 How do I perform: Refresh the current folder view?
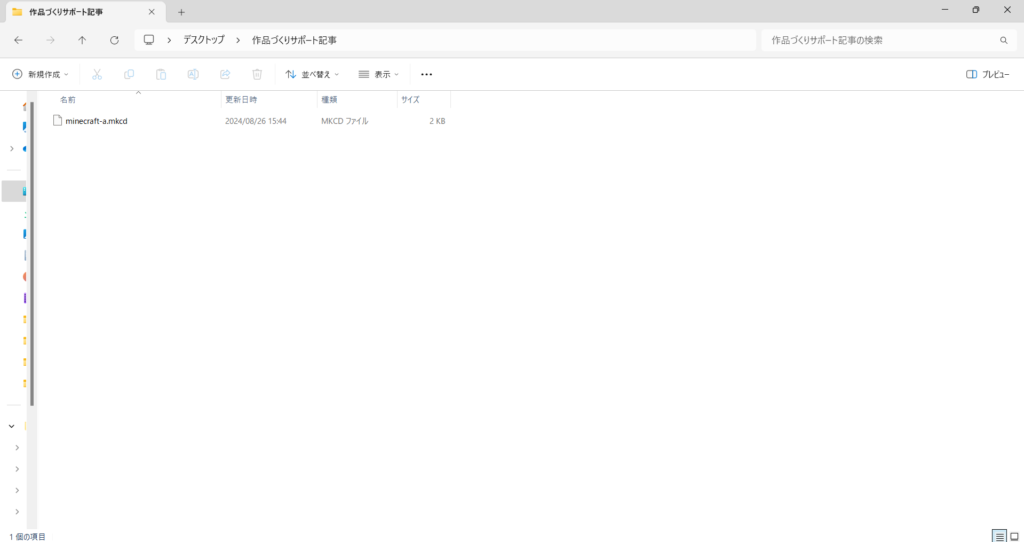point(114,40)
